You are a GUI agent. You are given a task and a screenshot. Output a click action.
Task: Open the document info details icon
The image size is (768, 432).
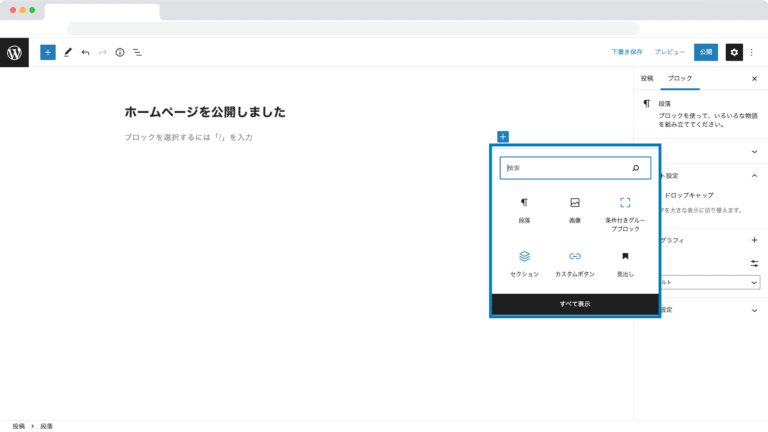tap(120, 52)
